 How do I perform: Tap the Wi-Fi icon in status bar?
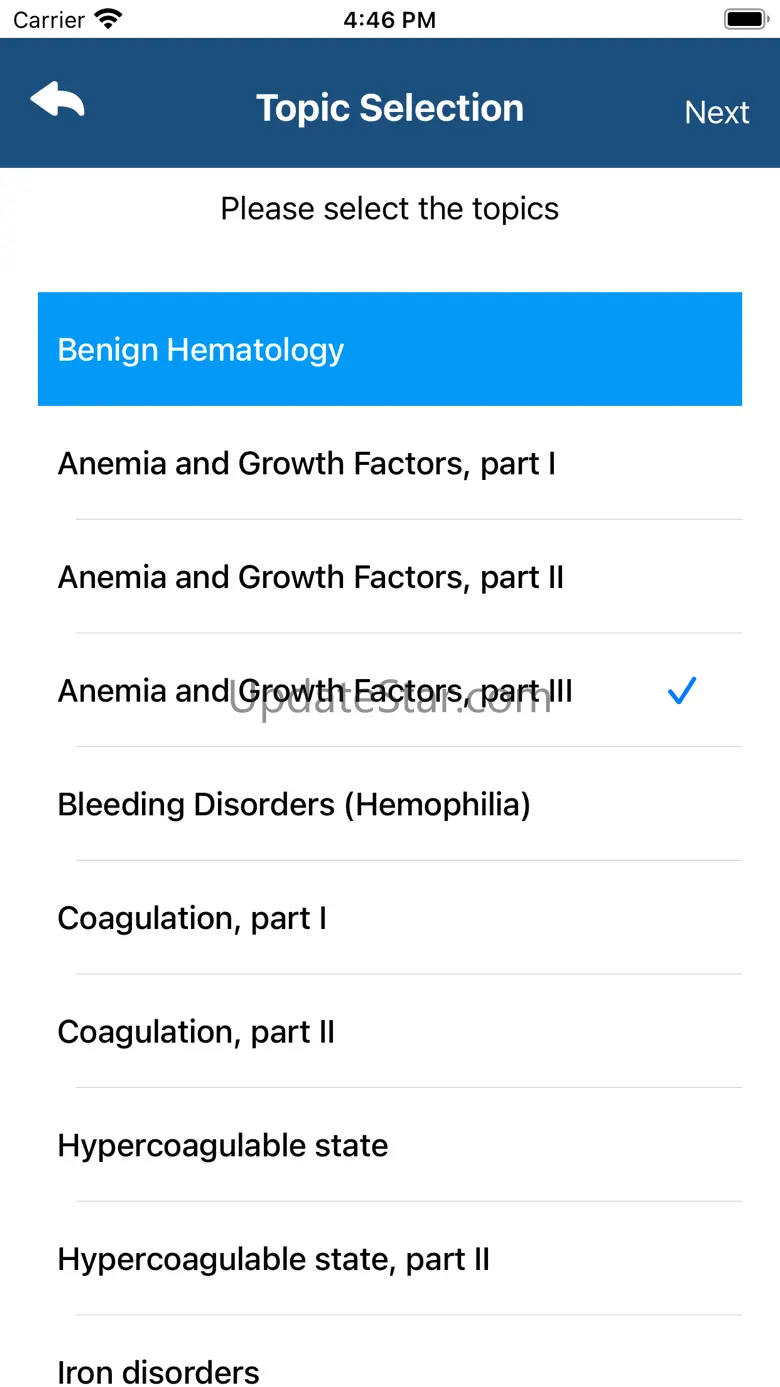(x=107, y=19)
